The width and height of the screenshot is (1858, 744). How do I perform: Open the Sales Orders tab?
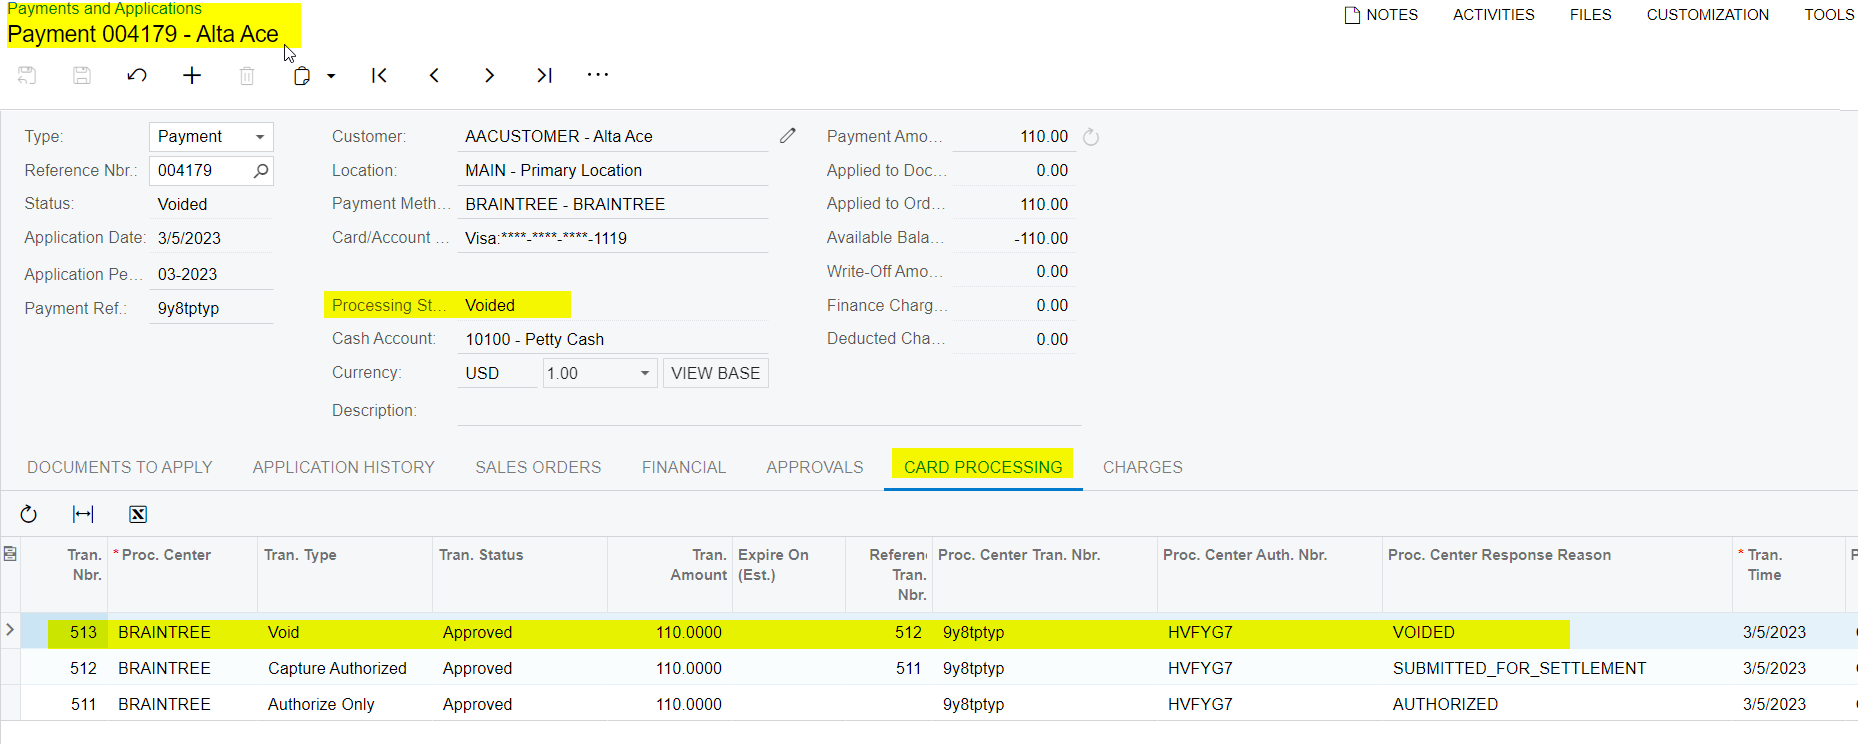coord(538,467)
